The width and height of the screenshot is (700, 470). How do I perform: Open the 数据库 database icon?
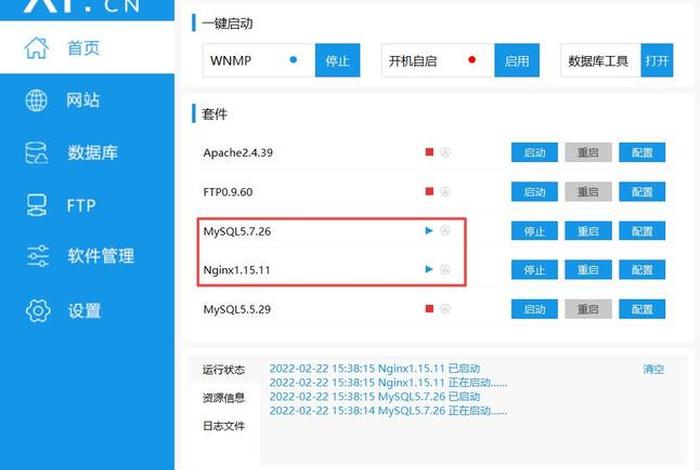tap(36, 153)
